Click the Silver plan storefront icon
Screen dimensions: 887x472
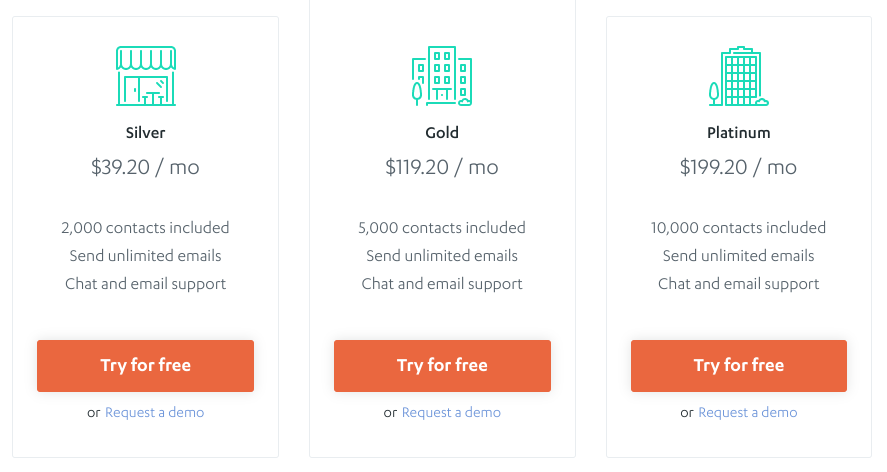[146, 76]
